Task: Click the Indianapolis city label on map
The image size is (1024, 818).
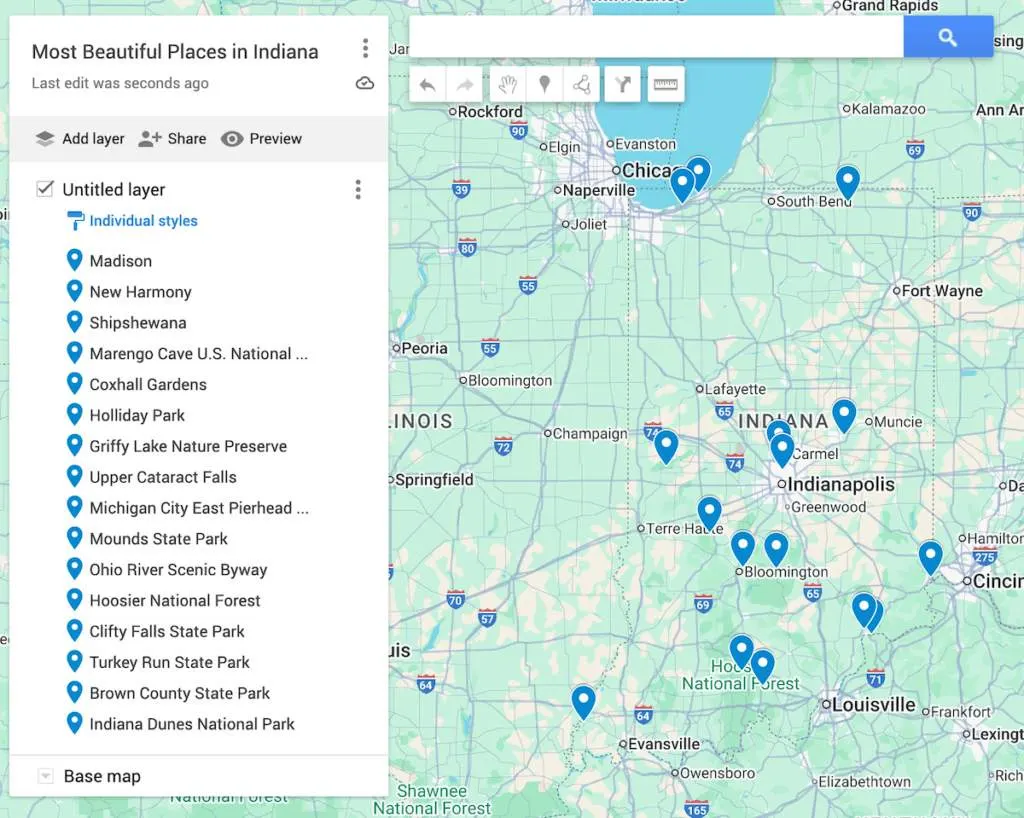Action: (x=840, y=484)
